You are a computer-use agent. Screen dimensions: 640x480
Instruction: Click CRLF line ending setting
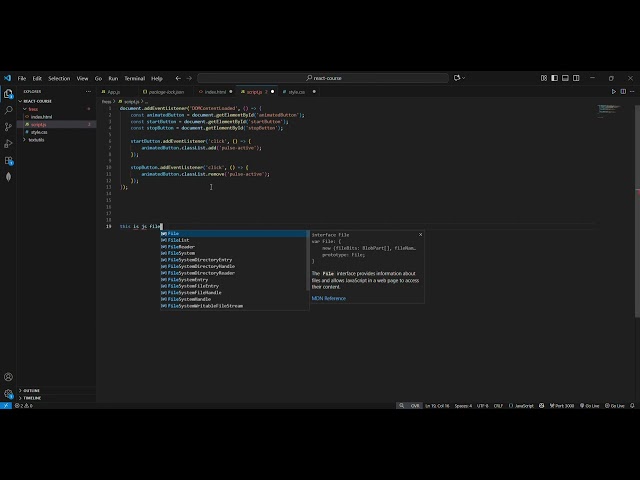[498, 406]
